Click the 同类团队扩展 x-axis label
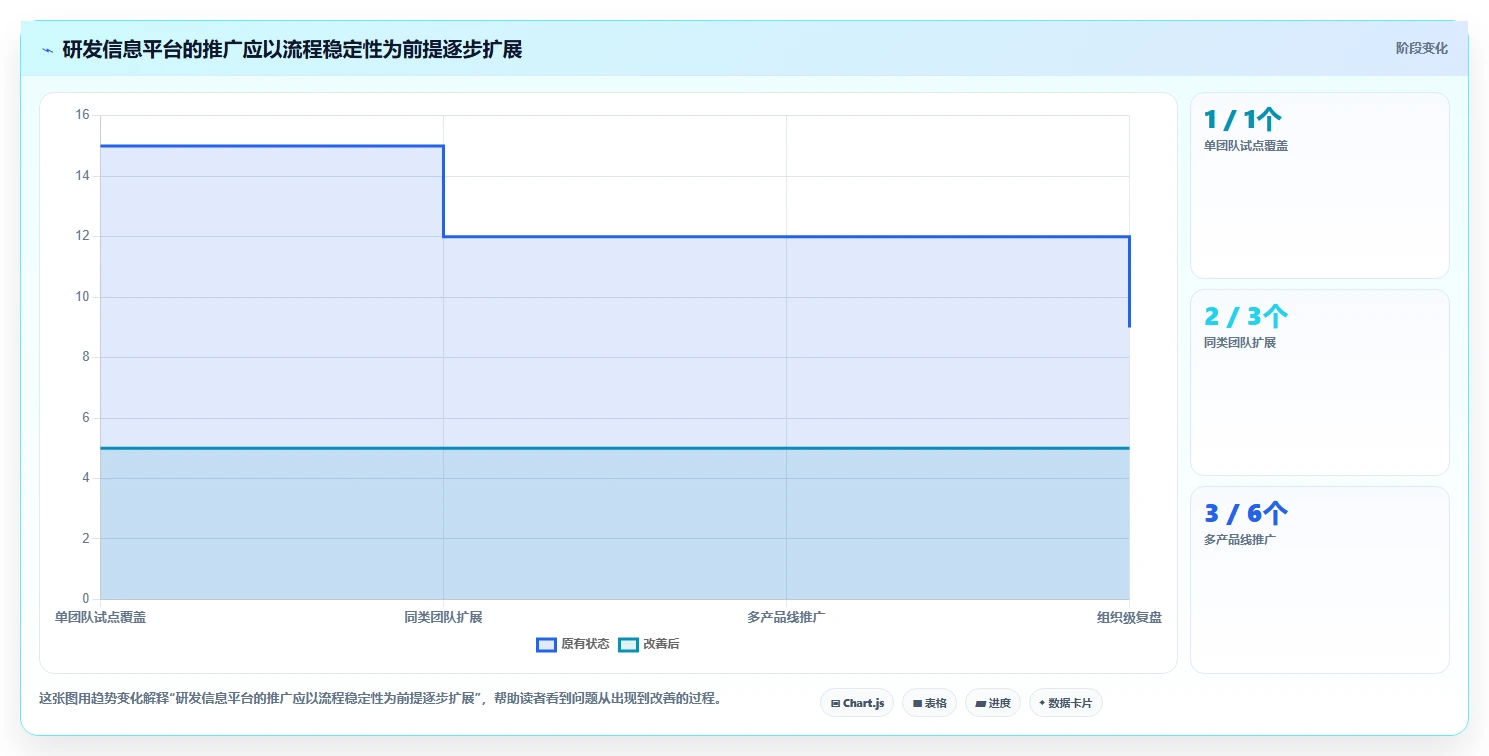Viewport: 1489px width, 756px height. coord(443,618)
